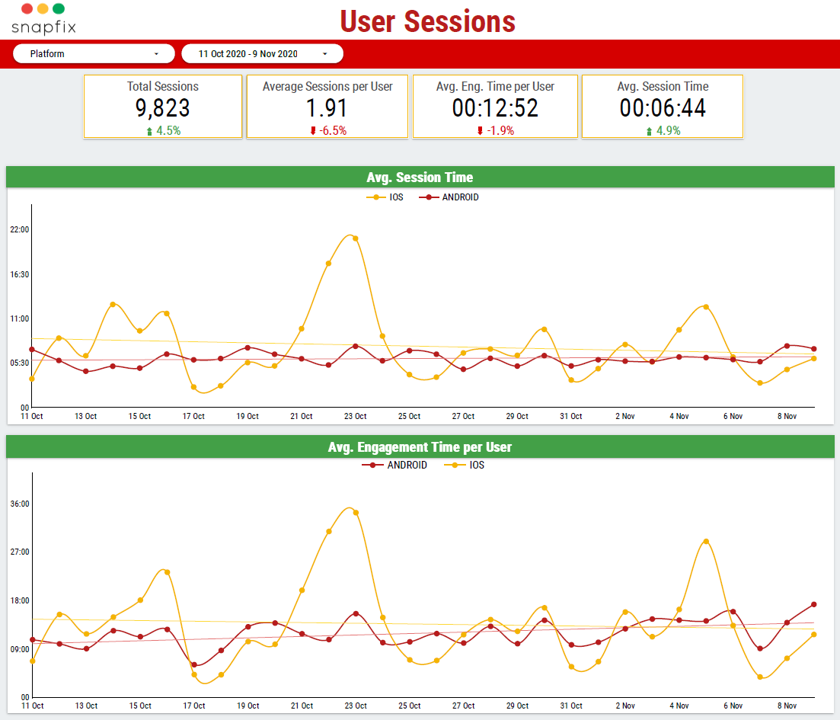Screen dimensions: 840x720
Task: Click 8 Nov label on Engagement Time axis
Action: (787, 706)
